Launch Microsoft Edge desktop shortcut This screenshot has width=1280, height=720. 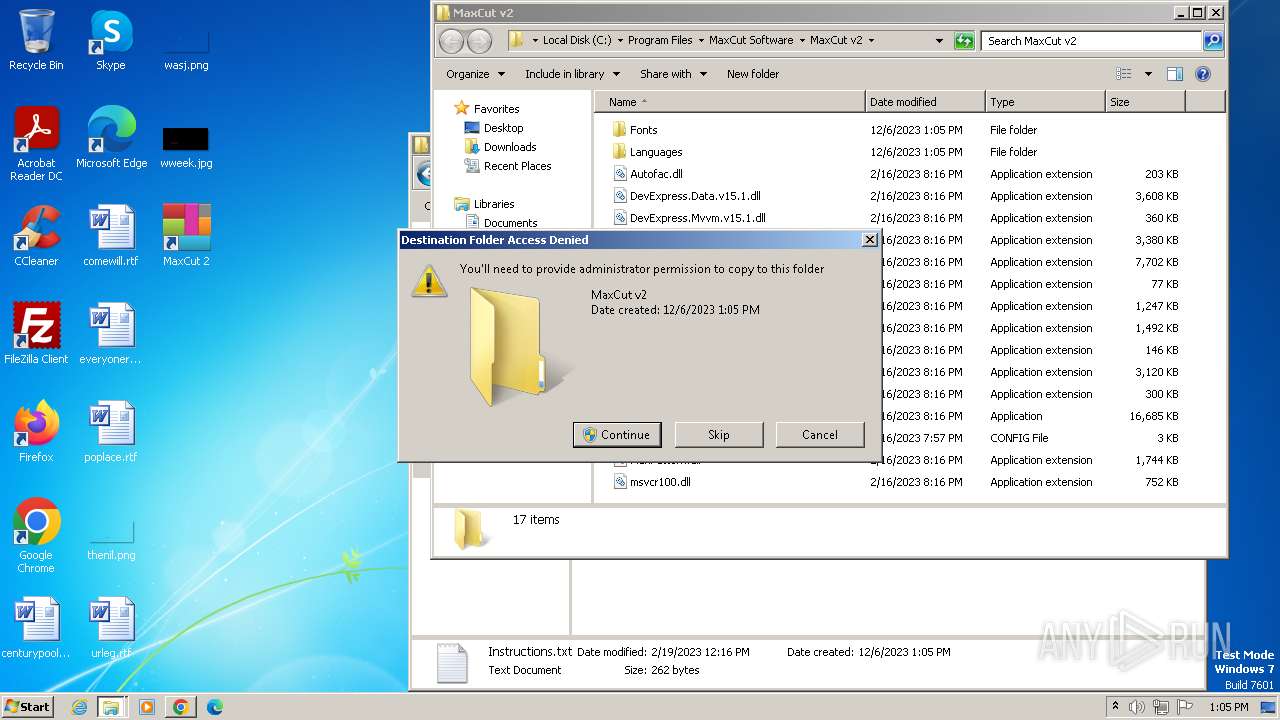pyautogui.click(x=111, y=138)
